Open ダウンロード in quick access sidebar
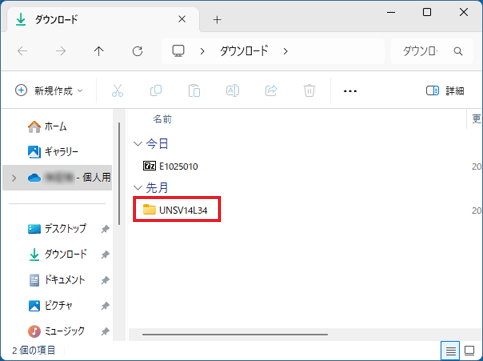483x361 pixels. [57, 254]
